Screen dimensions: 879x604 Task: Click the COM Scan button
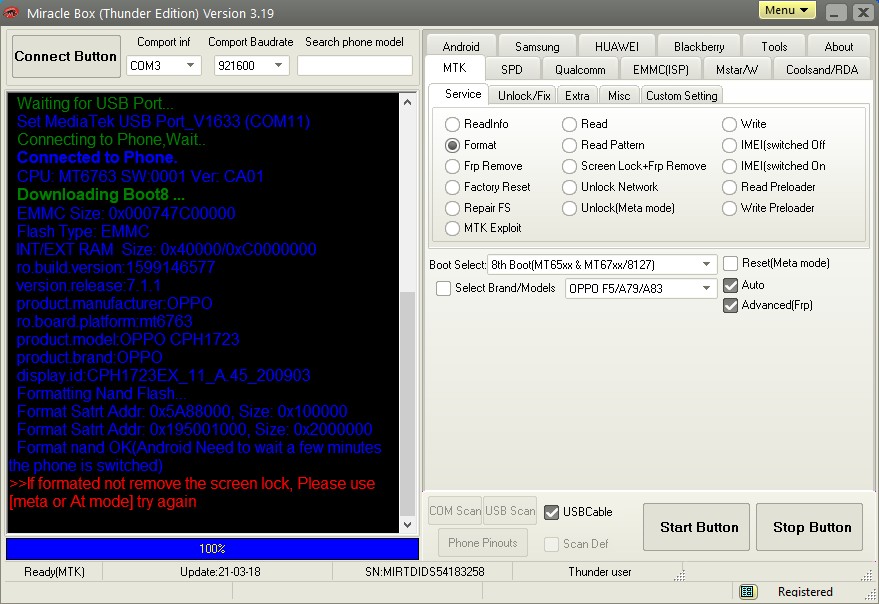(455, 511)
